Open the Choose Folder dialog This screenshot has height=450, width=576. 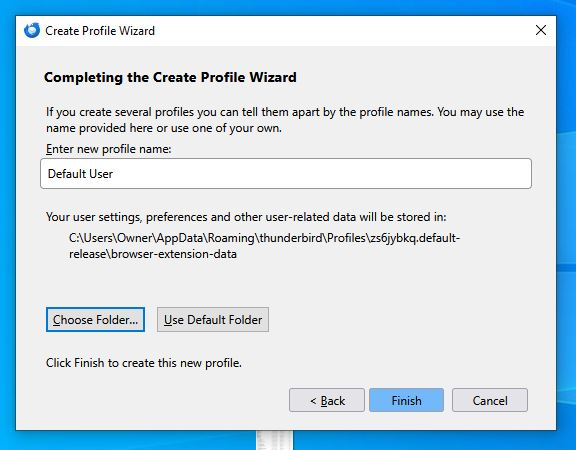tap(96, 320)
